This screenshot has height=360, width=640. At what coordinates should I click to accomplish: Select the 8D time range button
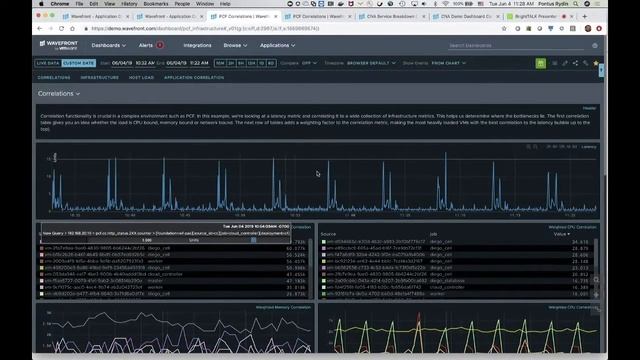[x=271, y=63]
